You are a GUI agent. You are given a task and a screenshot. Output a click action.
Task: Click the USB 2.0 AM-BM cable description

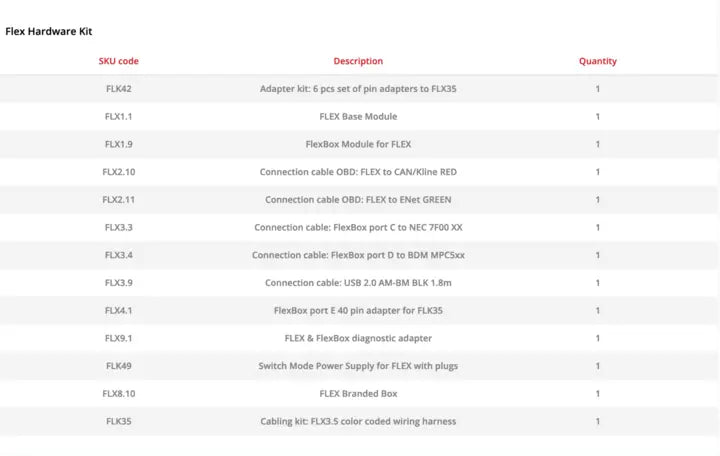[358, 283]
